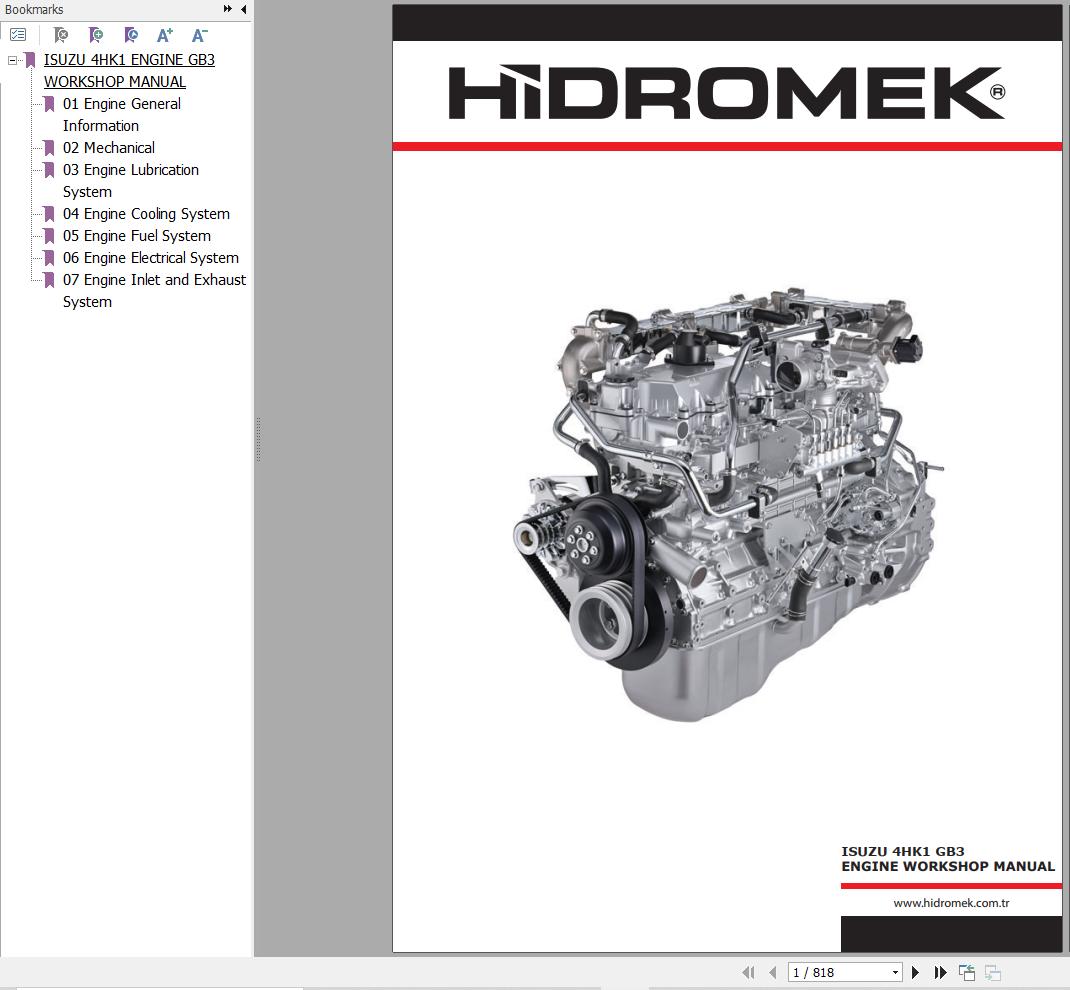Jump to the last page

[940, 972]
